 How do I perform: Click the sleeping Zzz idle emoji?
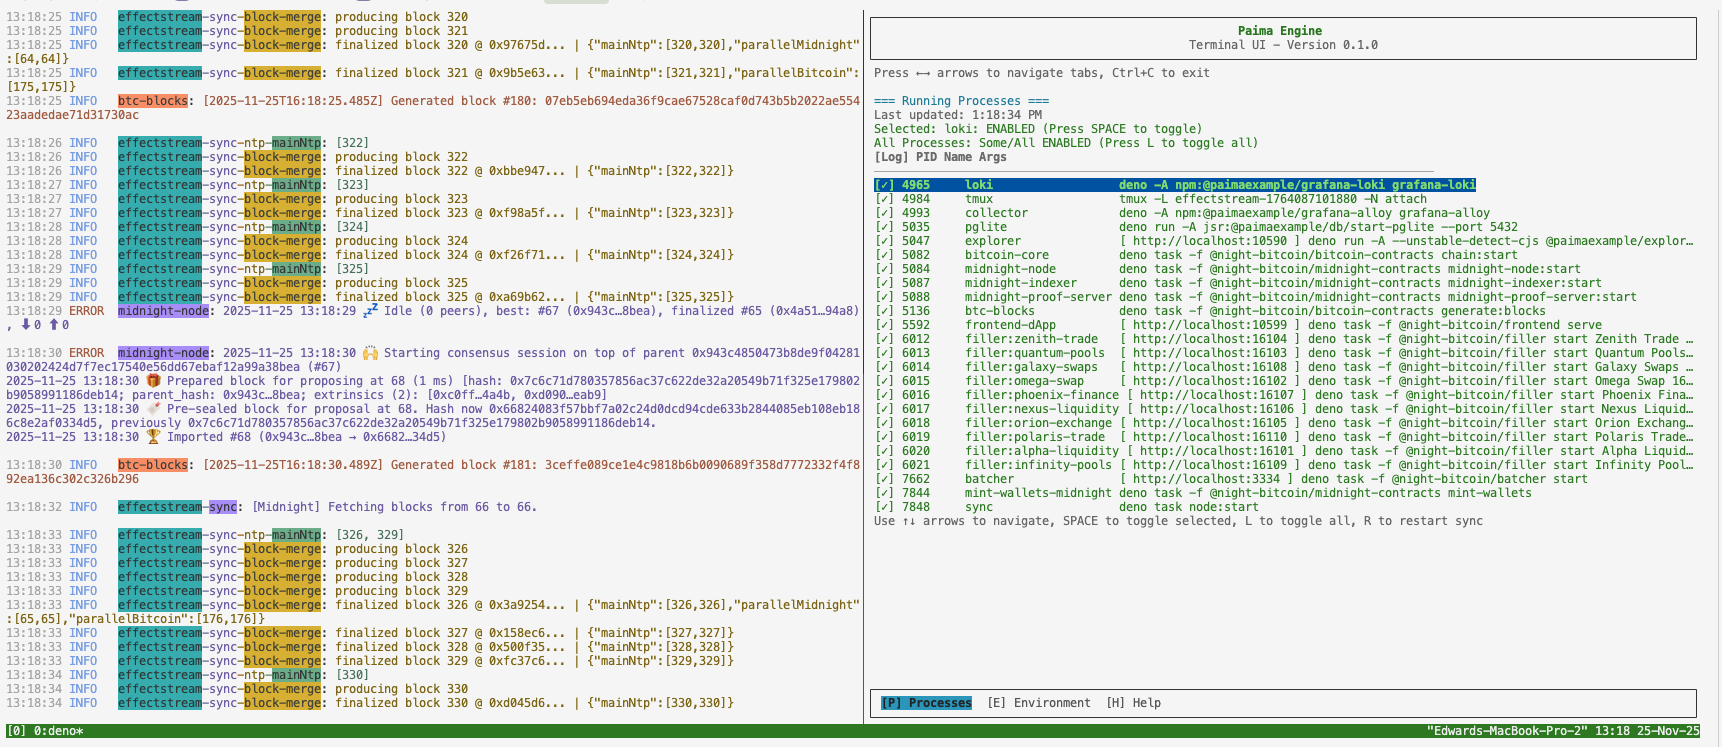click(370, 311)
